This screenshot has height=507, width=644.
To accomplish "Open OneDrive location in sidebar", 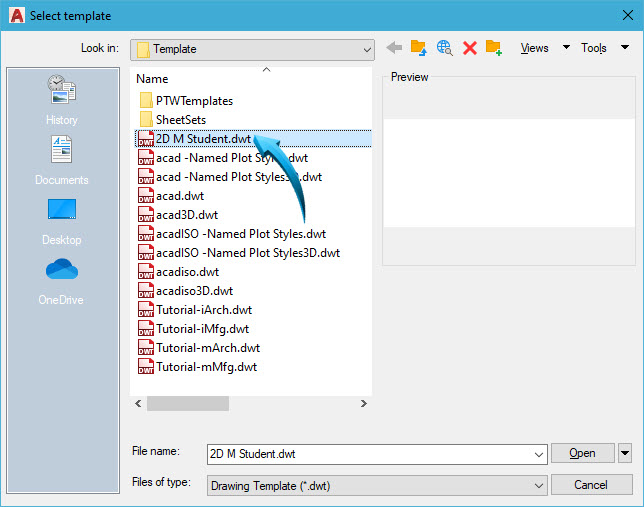I will click(62, 282).
